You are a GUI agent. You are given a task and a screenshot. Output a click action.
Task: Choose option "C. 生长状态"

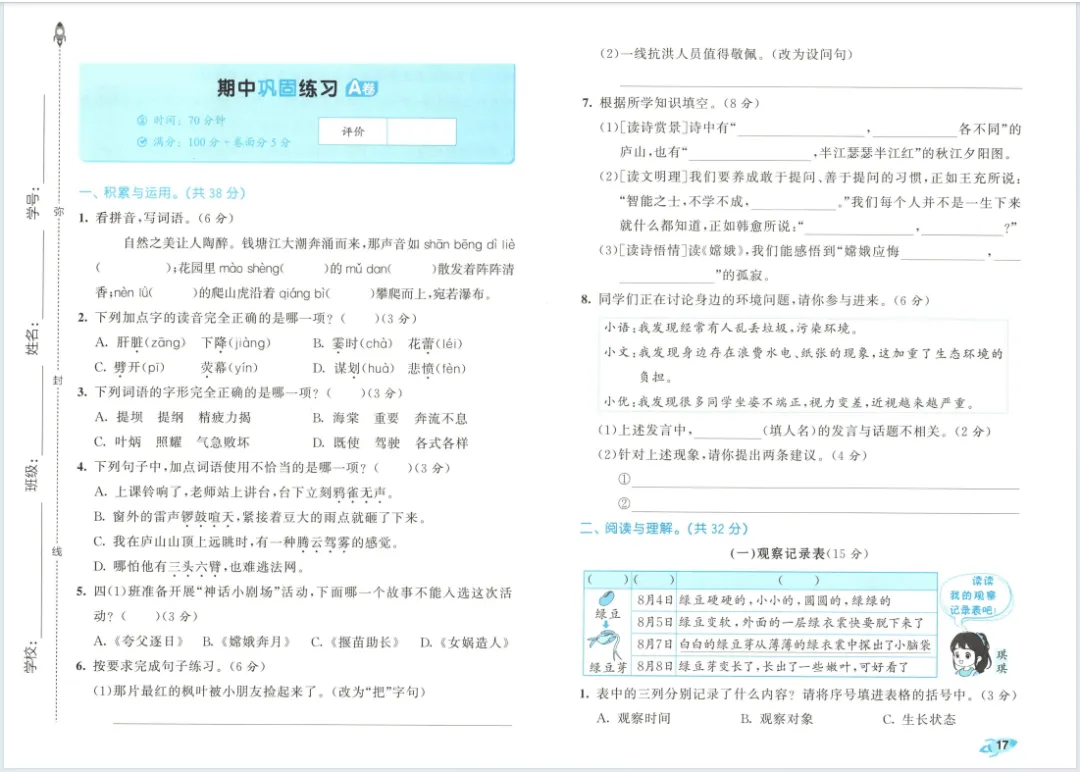coord(919,719)
